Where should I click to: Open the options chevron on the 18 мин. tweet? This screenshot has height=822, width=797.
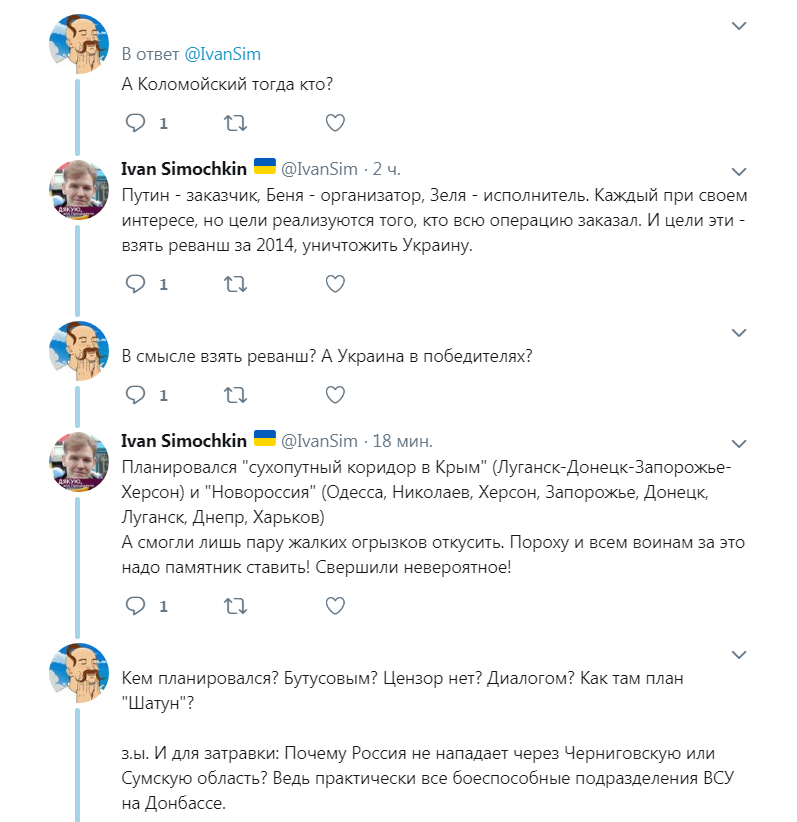point(739,444)
